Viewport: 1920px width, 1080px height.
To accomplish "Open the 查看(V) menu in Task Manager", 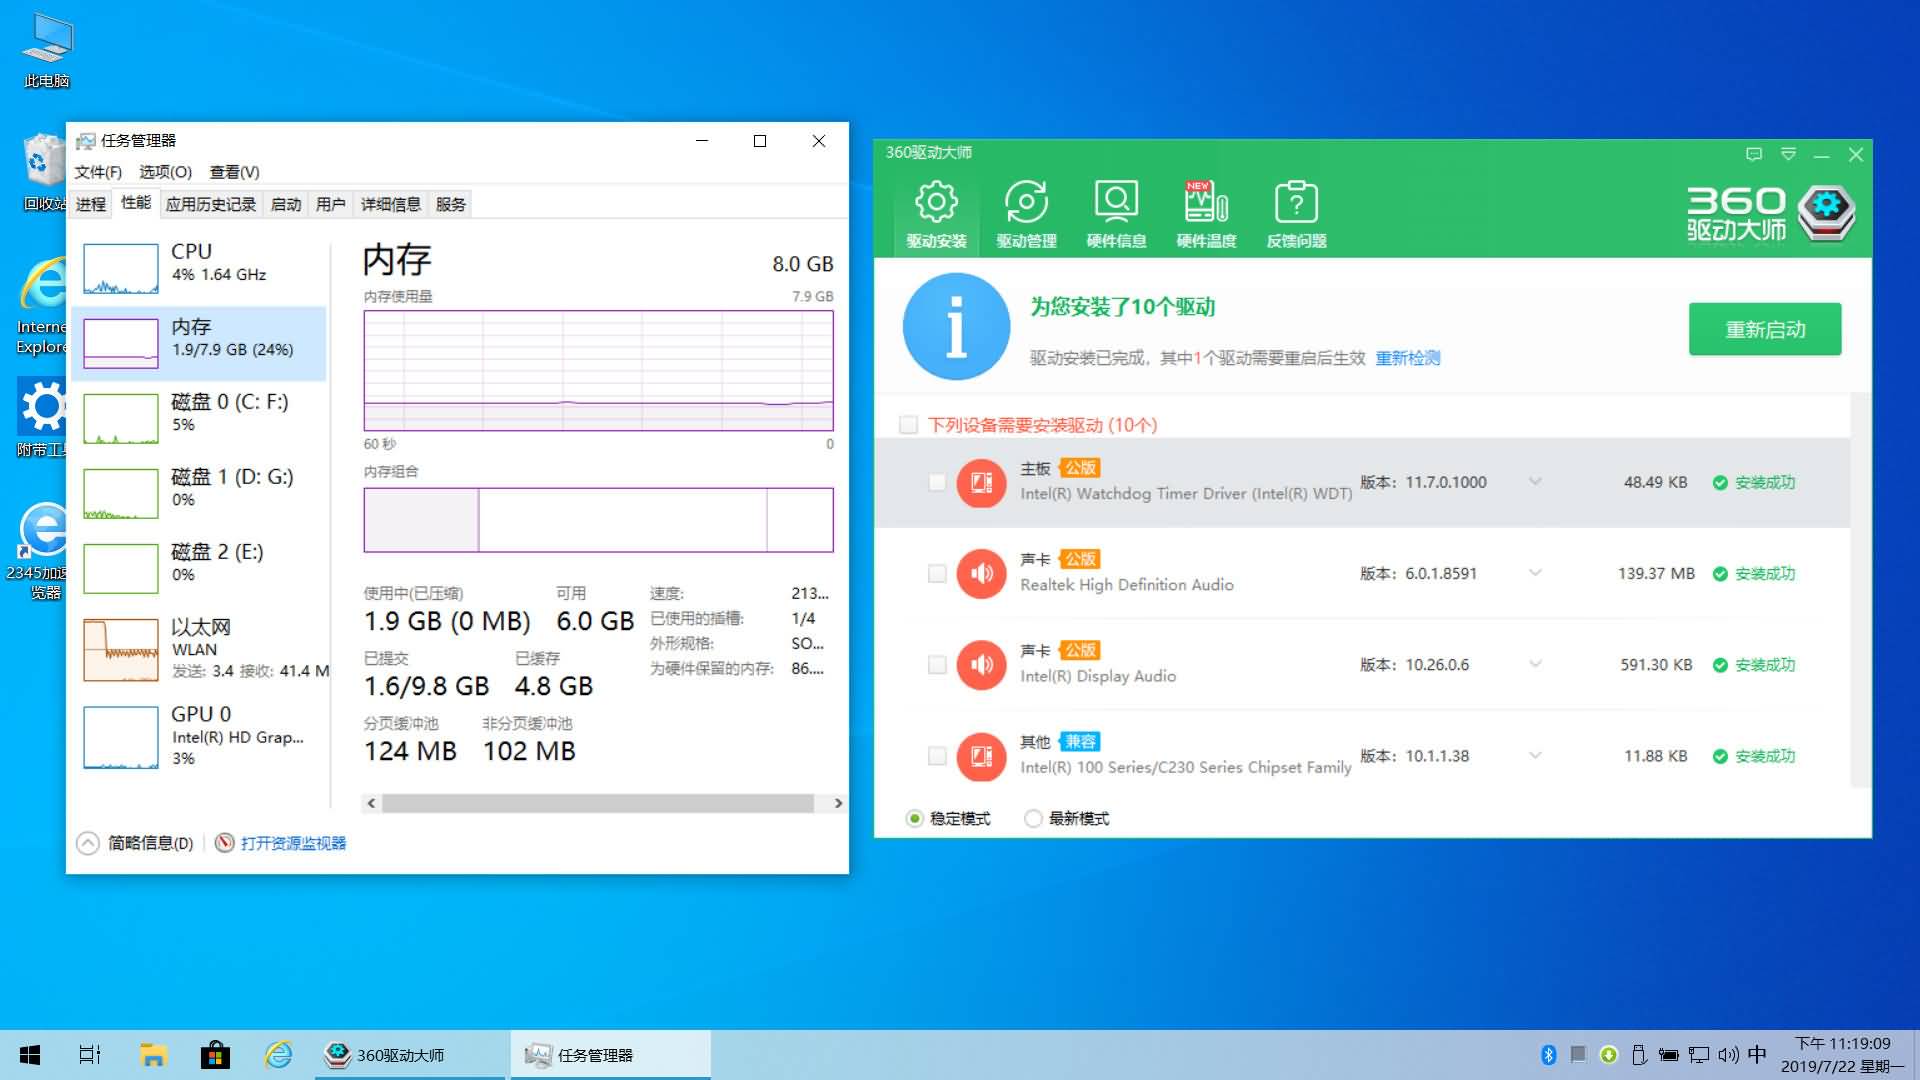I will click(234, 172).
